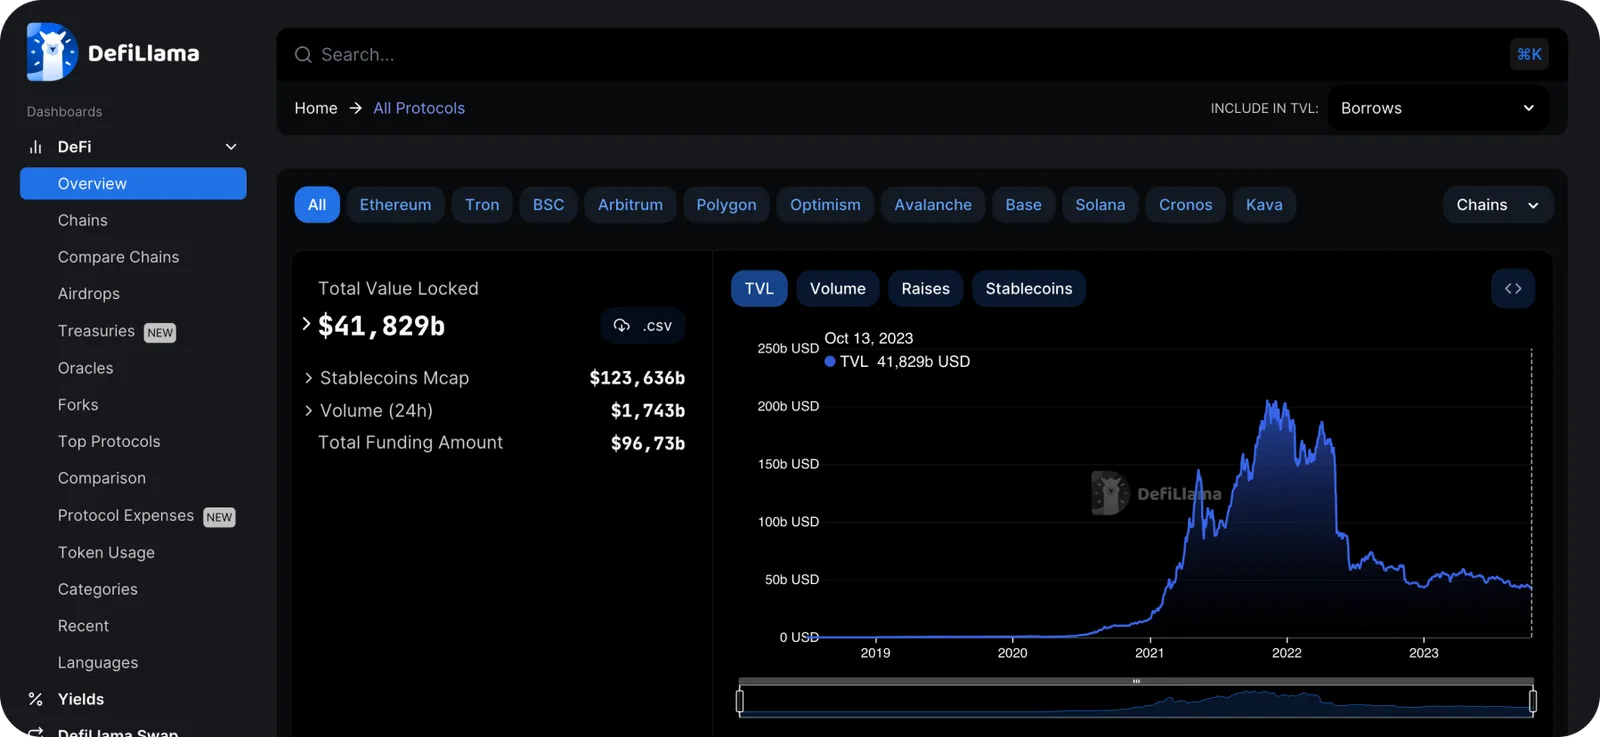Click the chart range slider left handle
Viewport: 1600px width, 737px height.
[x=740, y=701]
